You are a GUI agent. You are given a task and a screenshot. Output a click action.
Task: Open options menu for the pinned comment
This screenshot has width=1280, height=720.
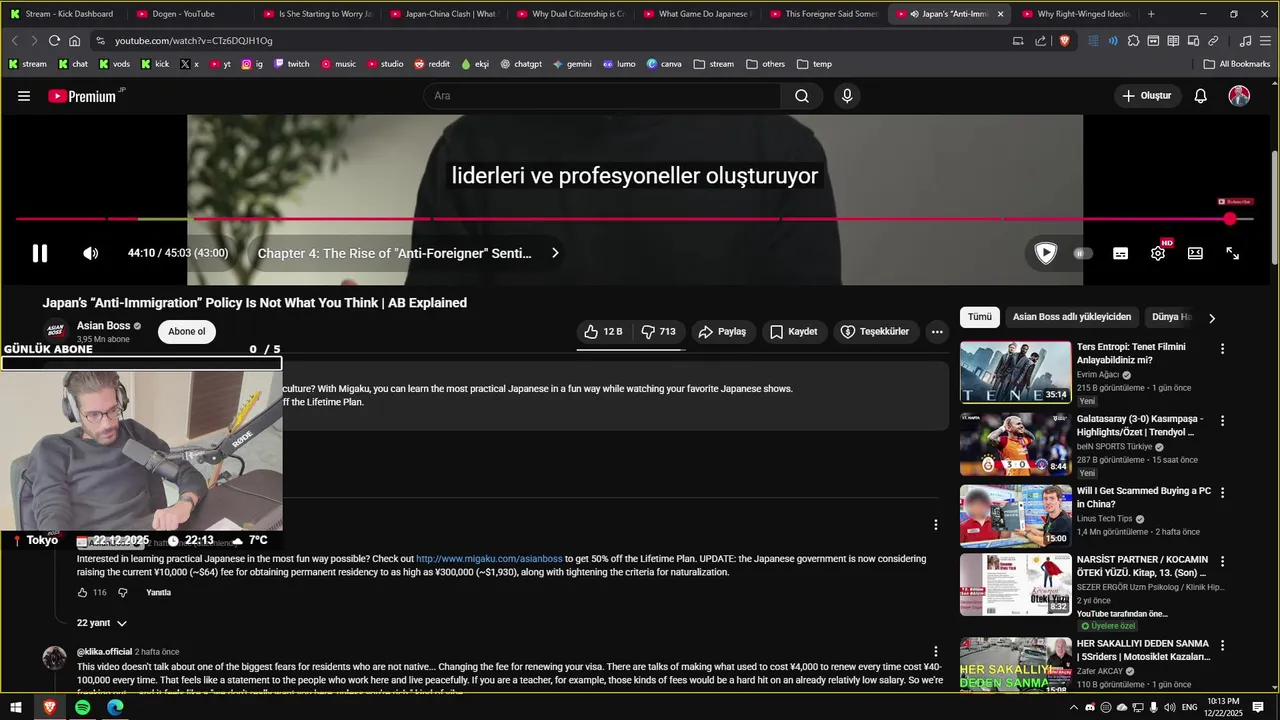click(936, 525)
